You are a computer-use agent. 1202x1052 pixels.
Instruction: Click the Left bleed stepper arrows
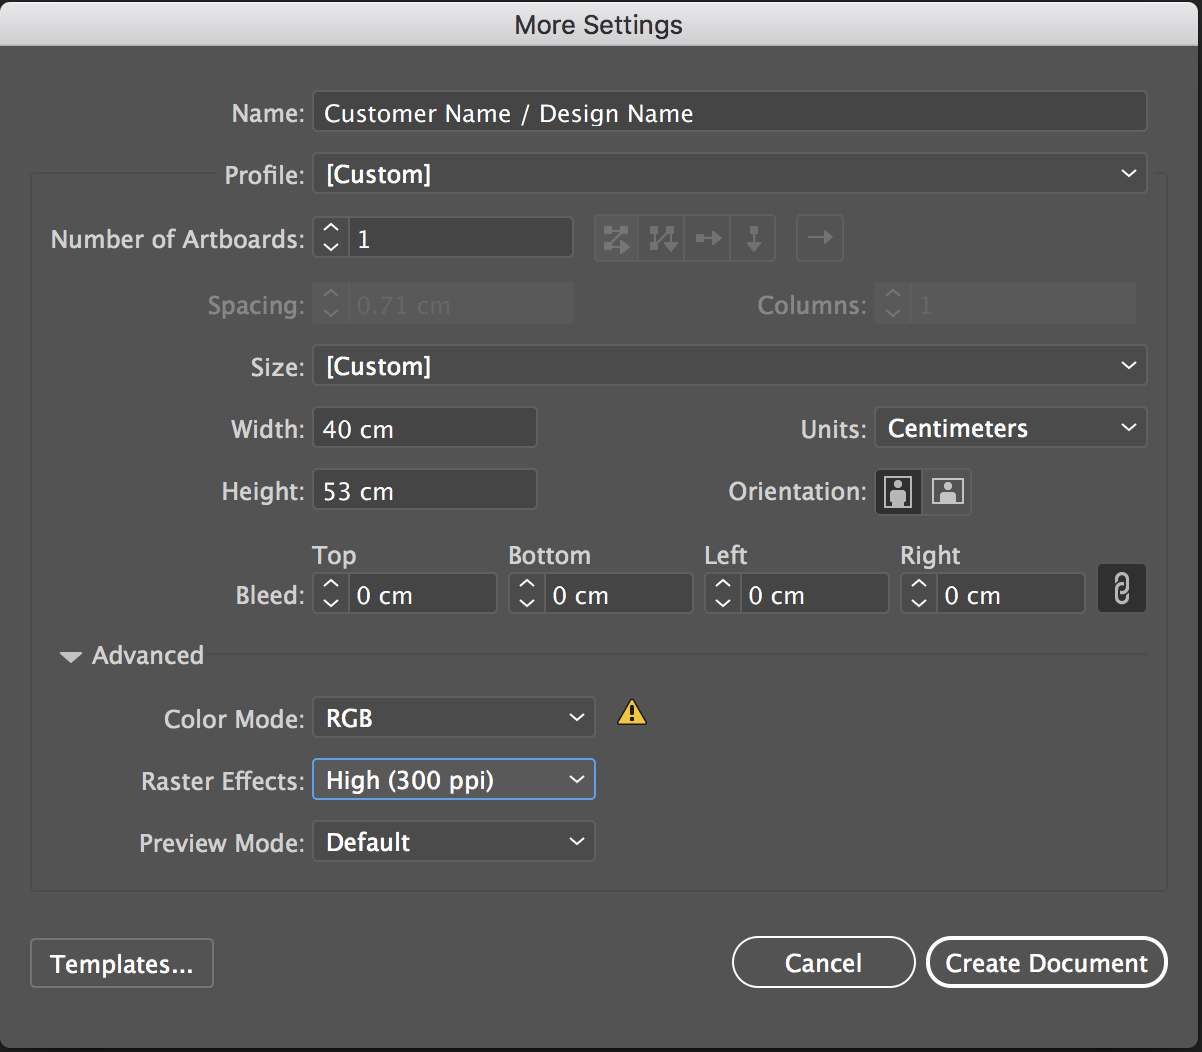pos(723,595)
